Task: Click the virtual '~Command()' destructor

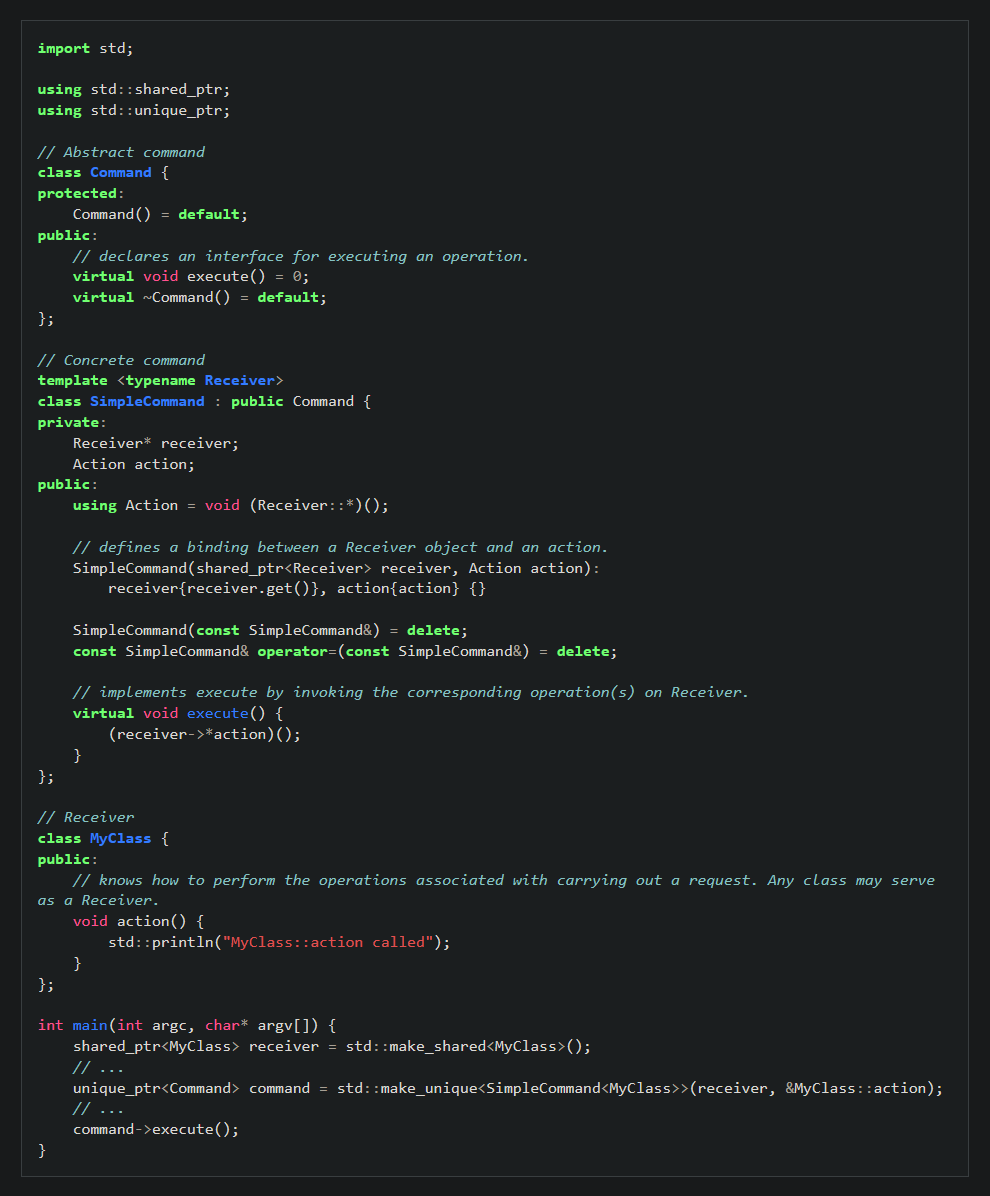Action: pos(191,297)
